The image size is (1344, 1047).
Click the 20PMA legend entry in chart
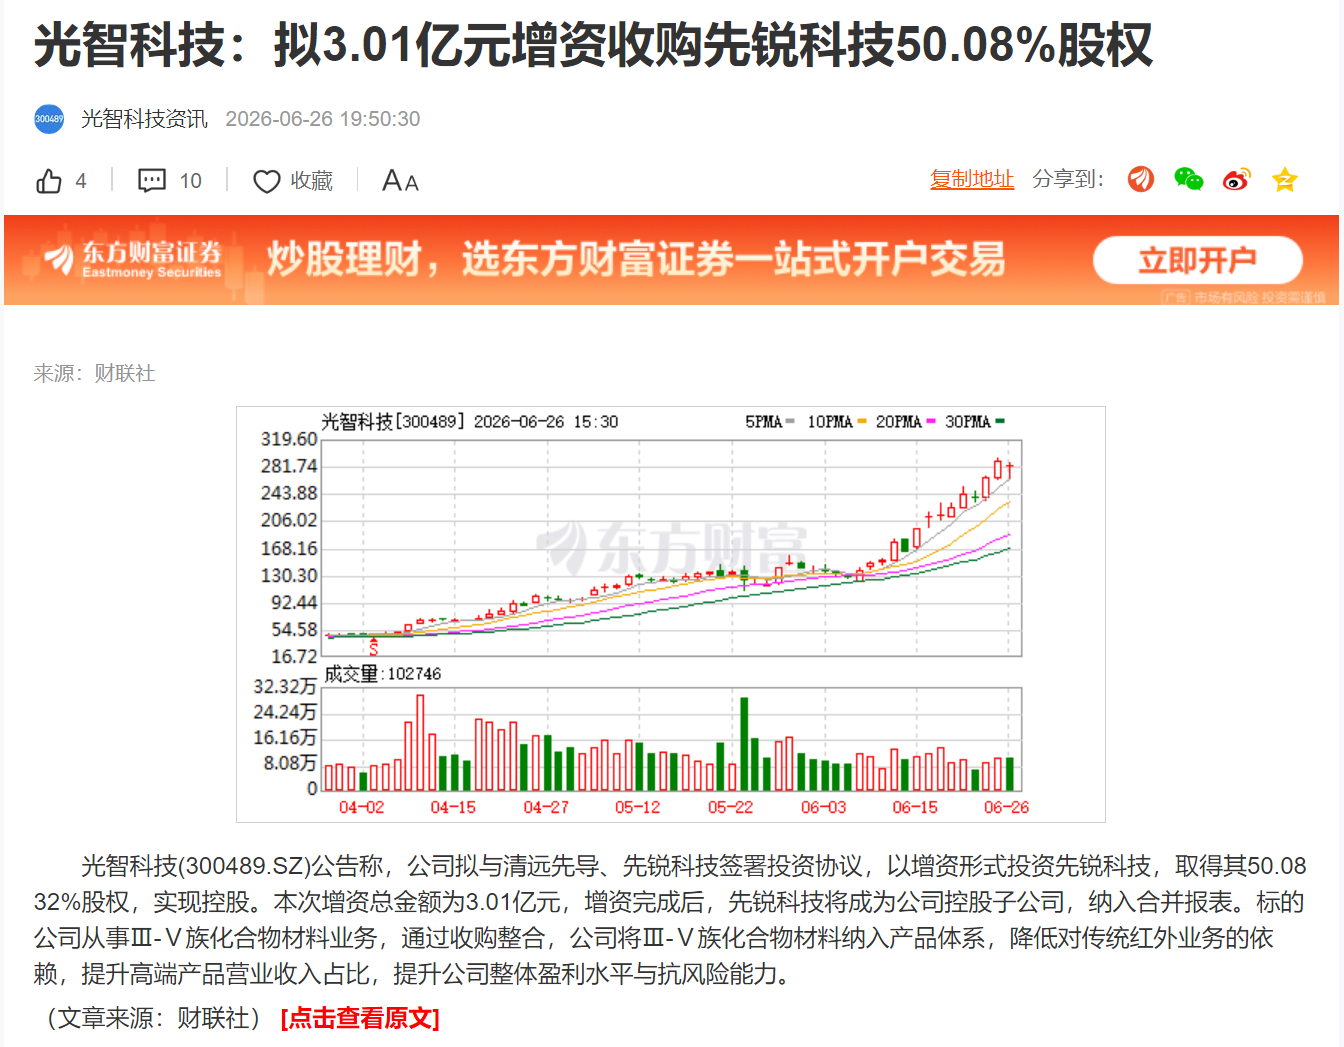905,422
